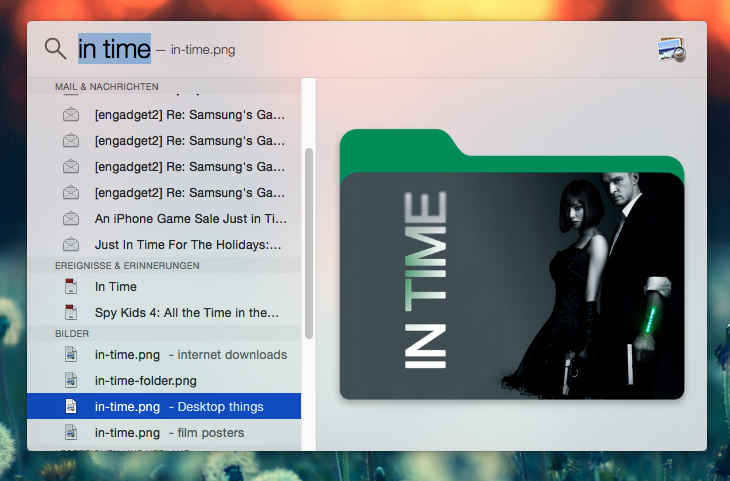The width and height of the screenshot is (730, 481).
Task: Select in-time.png from internet downloads
Action: point(164,355)
